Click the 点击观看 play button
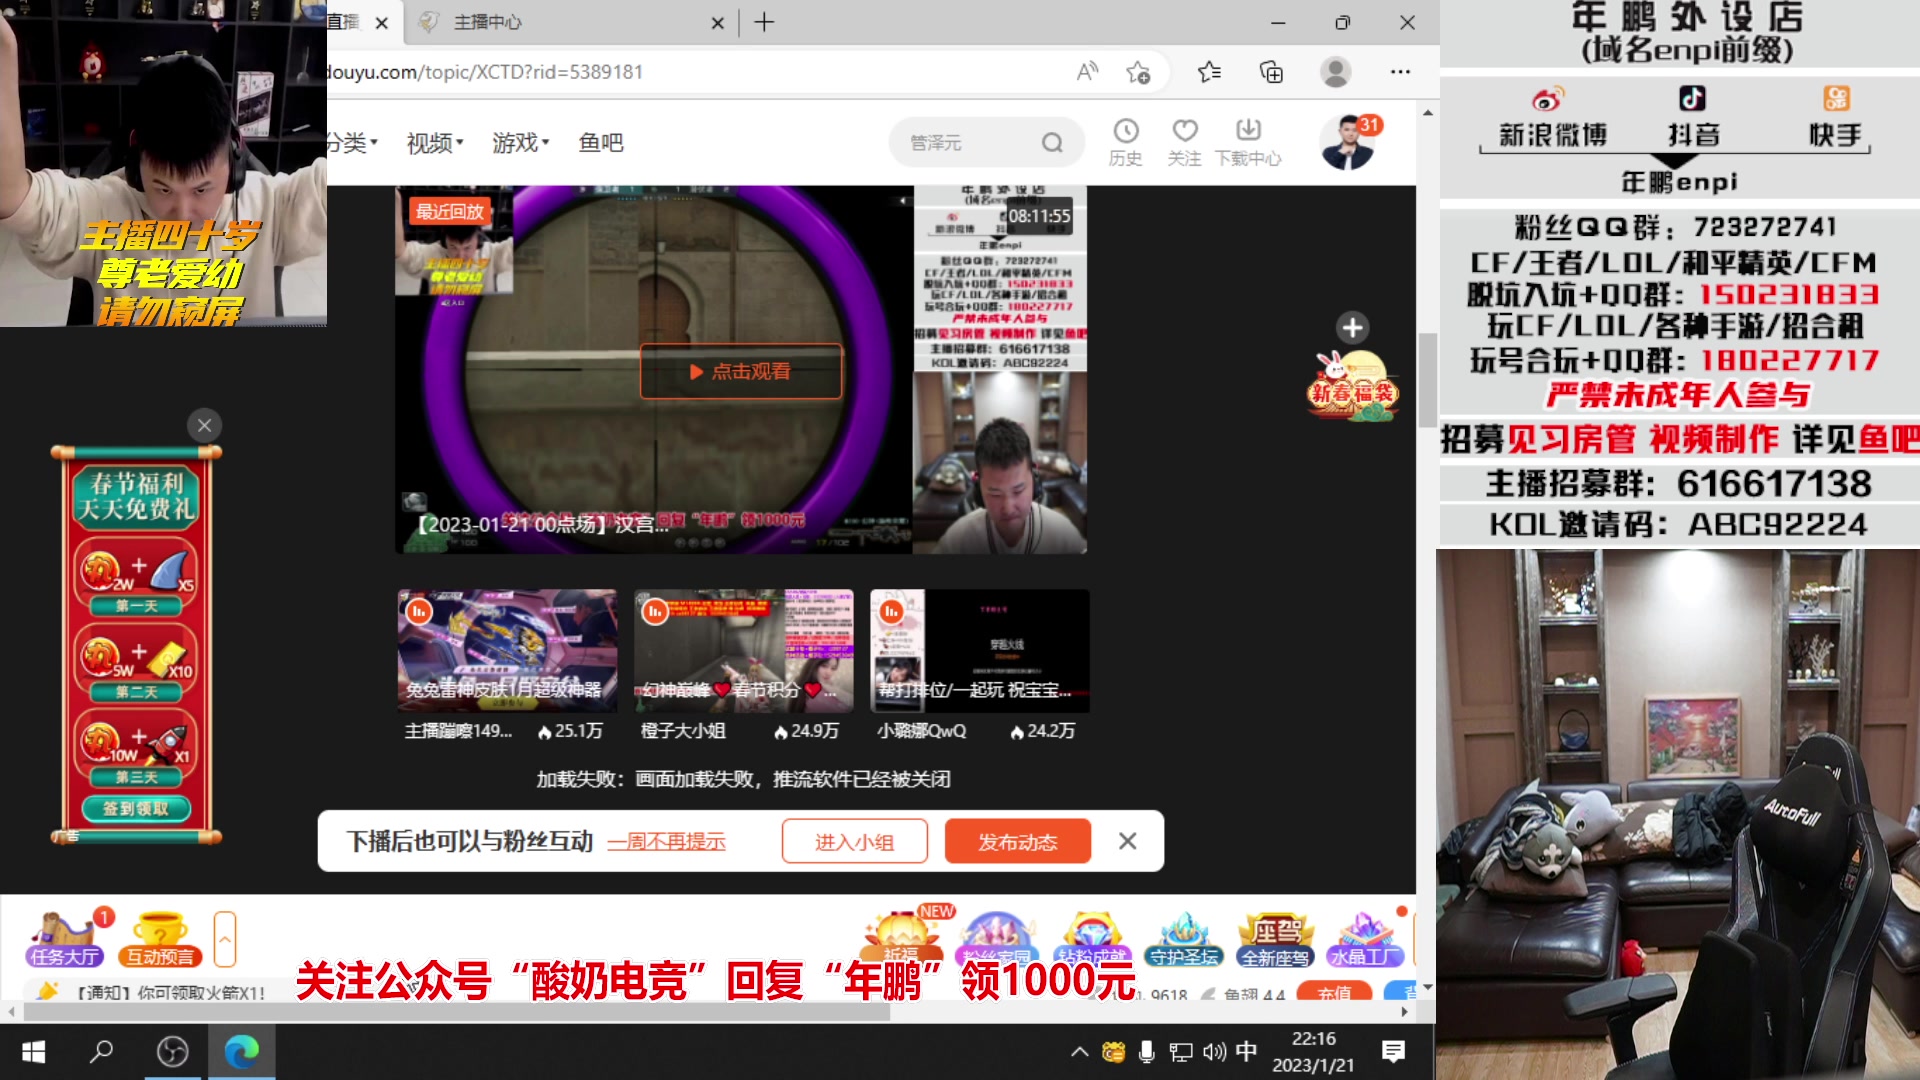 (x=741, y=371)
